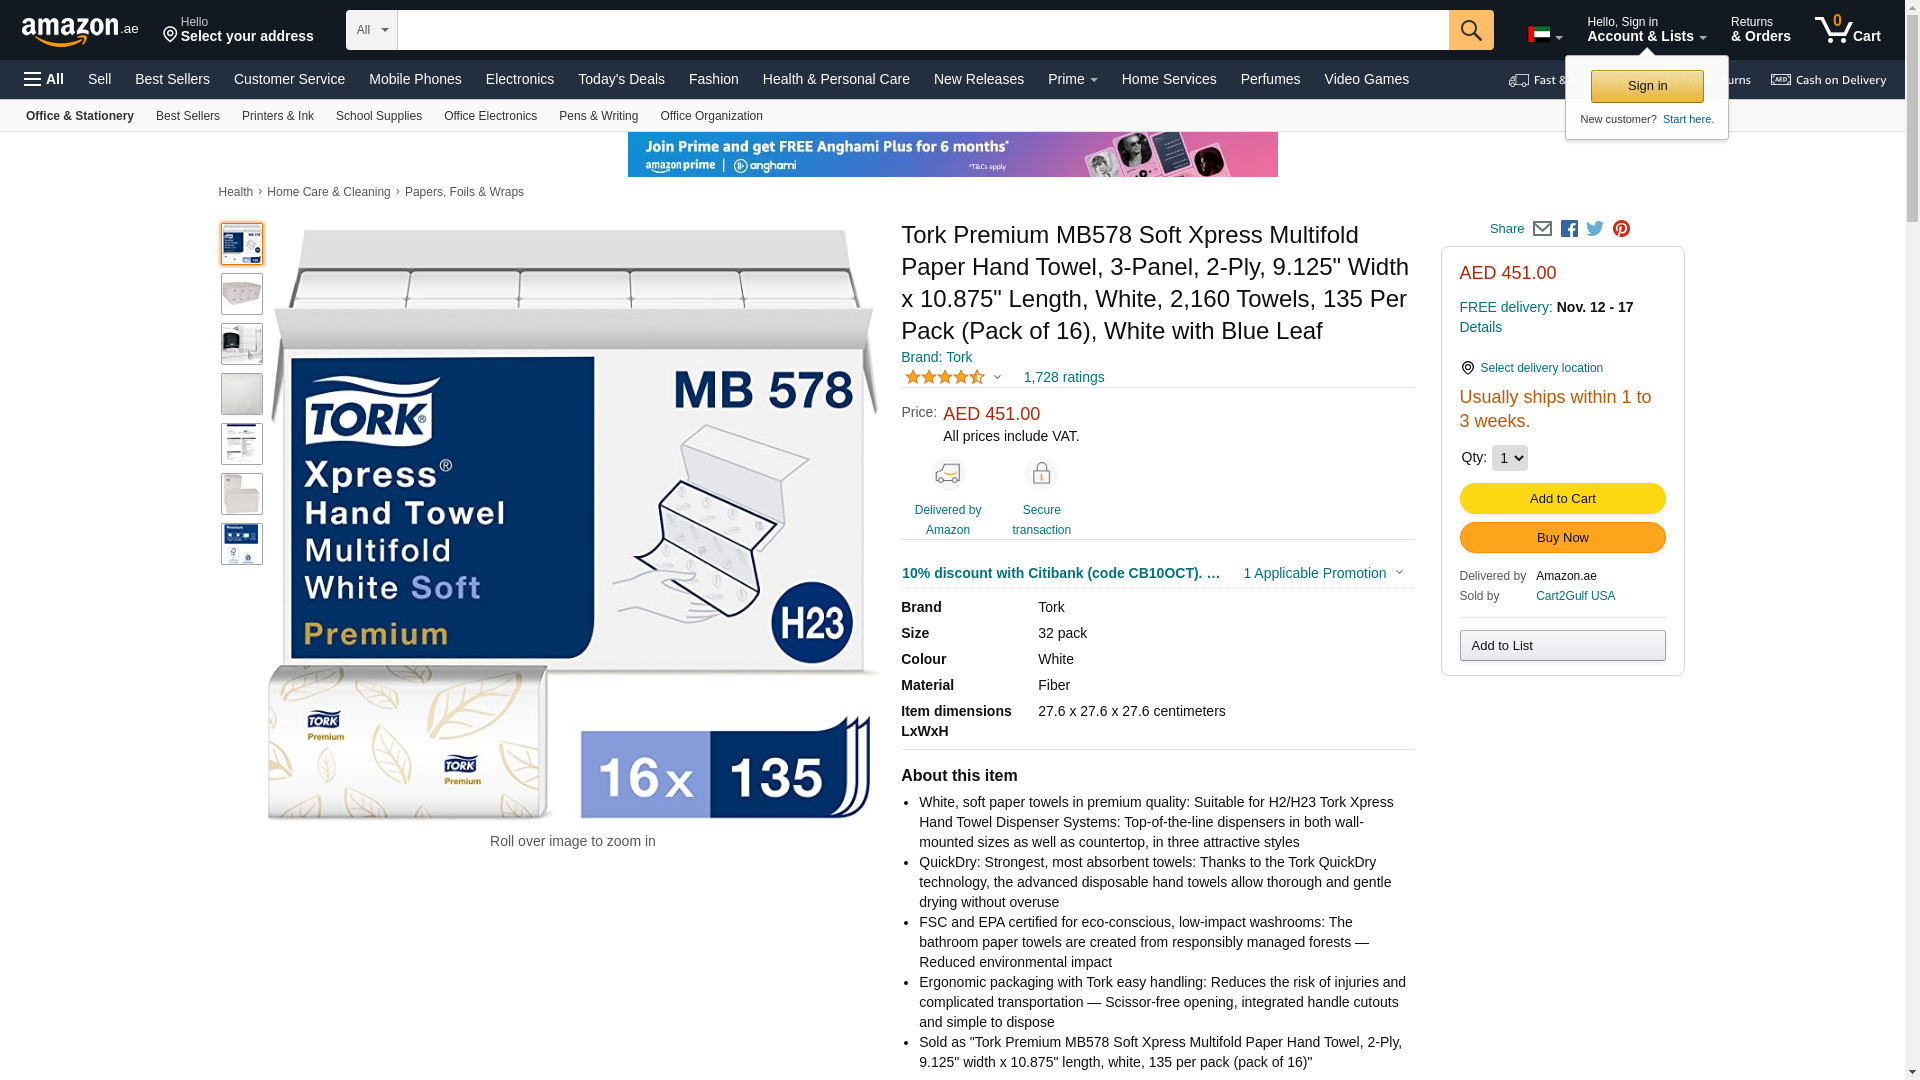Screen dimensions: 1920x1080
Task: Share product on Pinterest icon
Action: [x=1621, y=229]
